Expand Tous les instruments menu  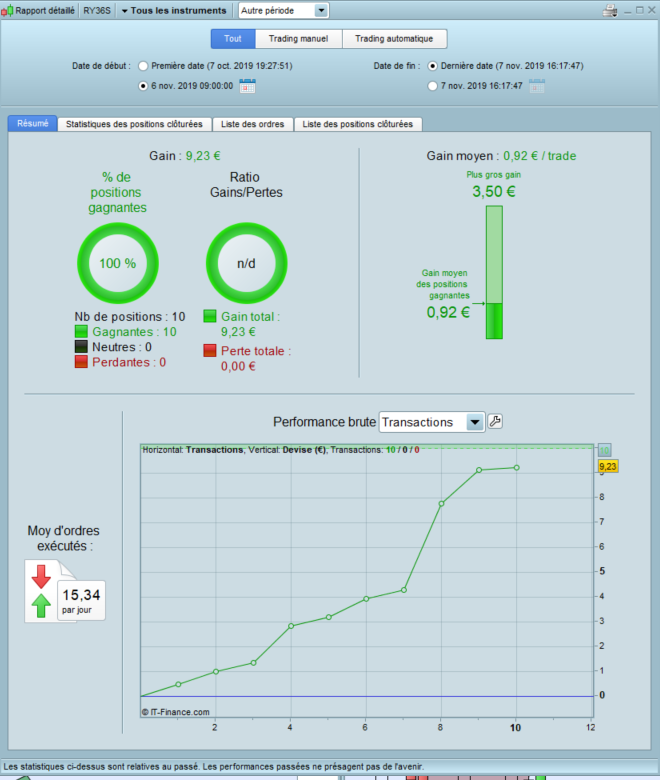174,10
